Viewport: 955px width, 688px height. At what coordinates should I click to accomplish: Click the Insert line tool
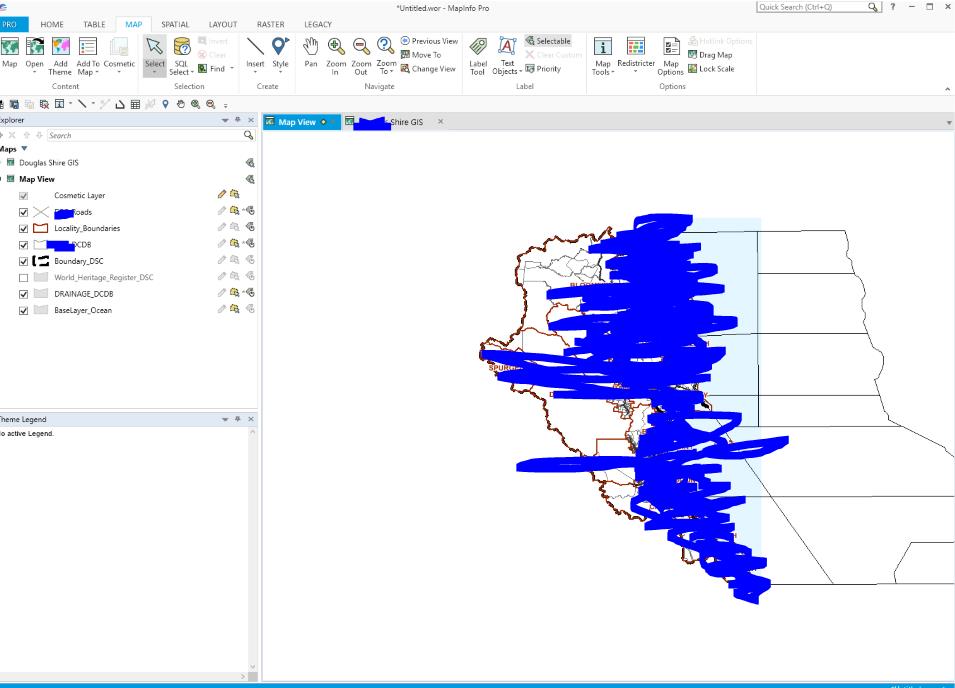pos(255,55)
